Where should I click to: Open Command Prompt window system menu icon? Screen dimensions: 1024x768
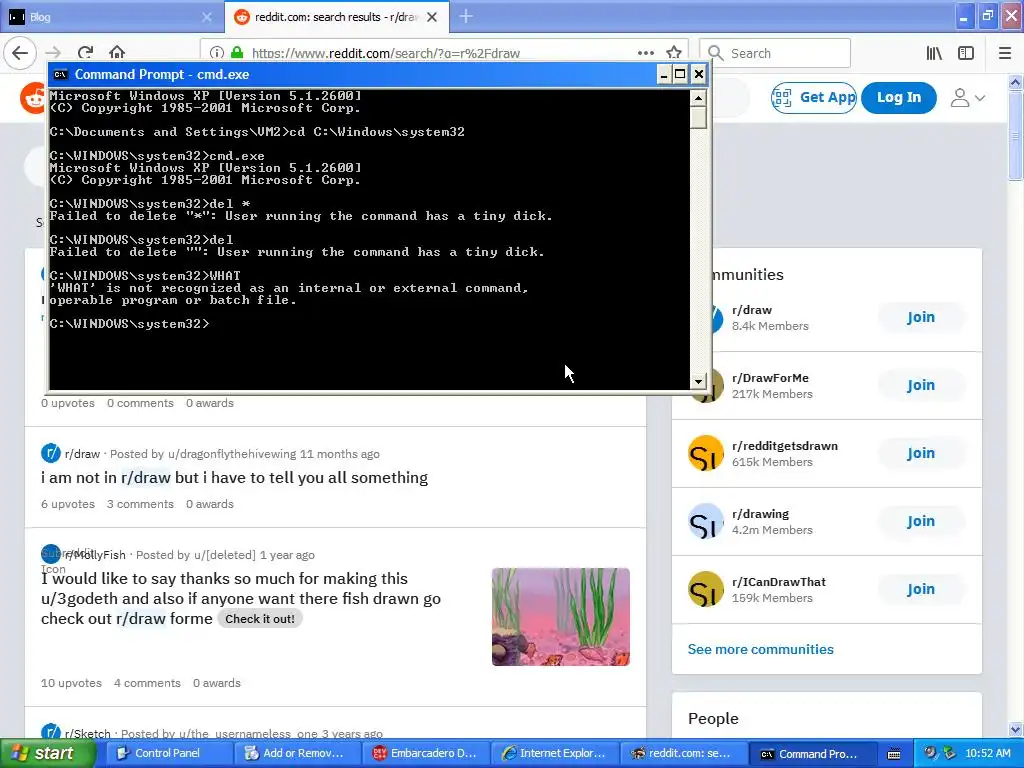(x=60, y=74)
